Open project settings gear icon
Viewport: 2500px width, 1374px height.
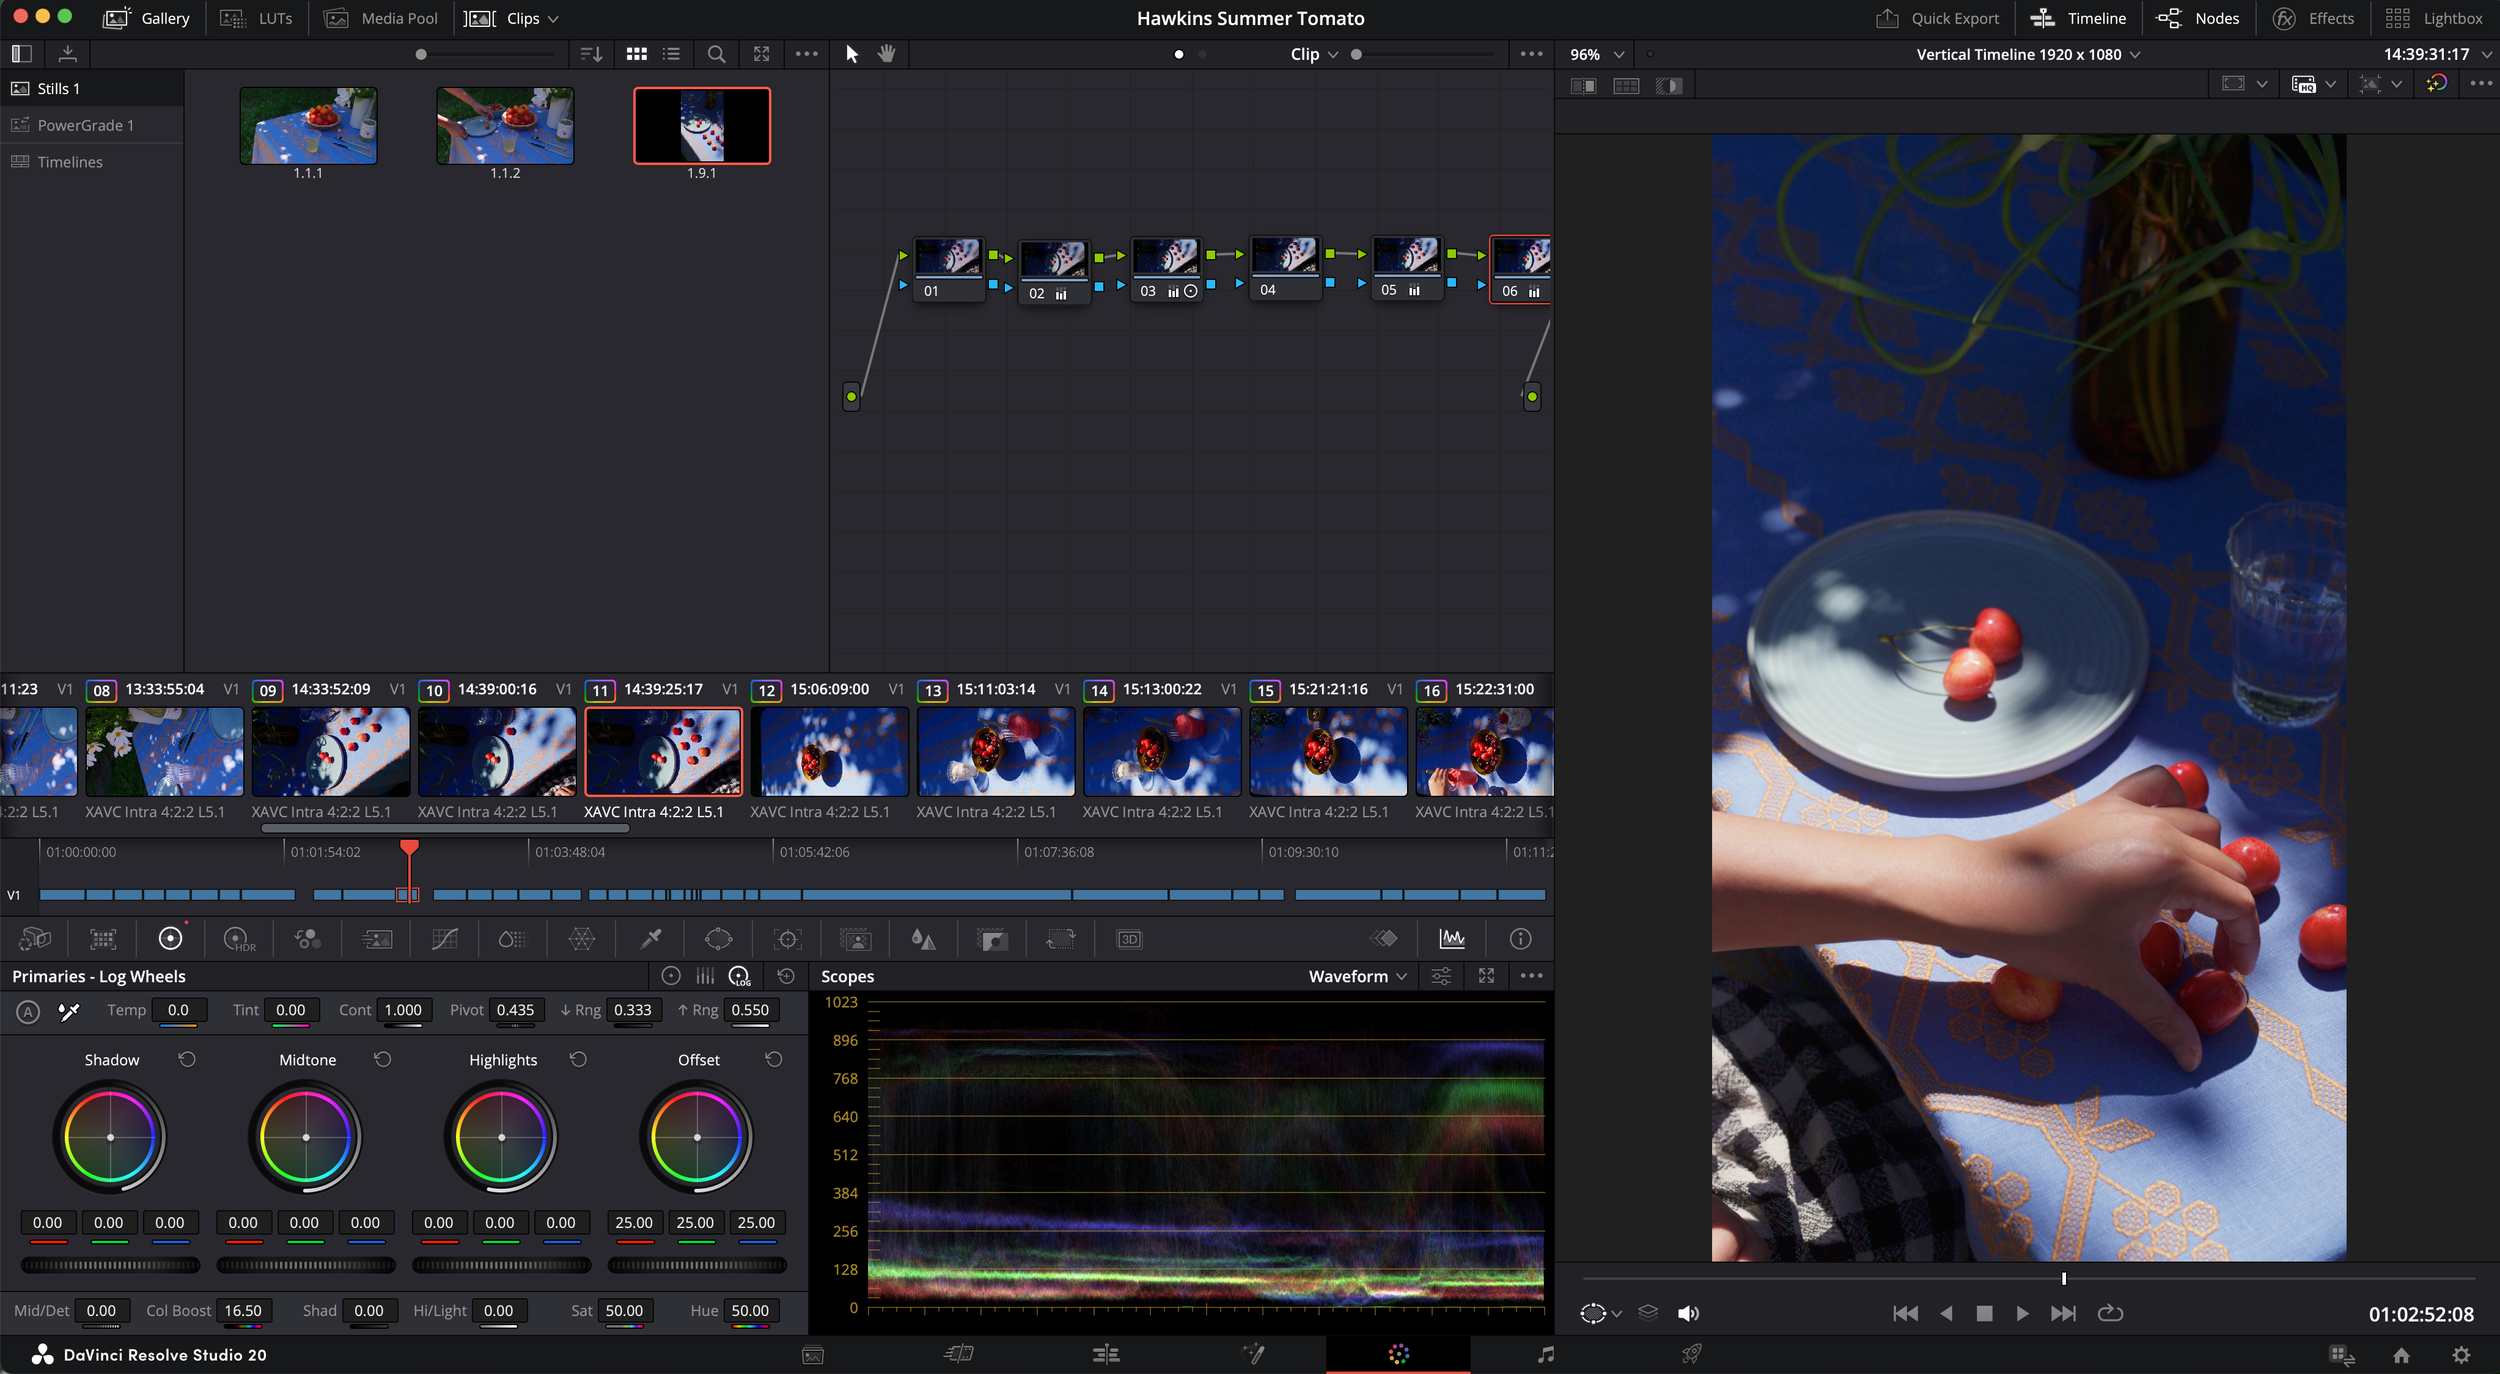tap(2461, 1355)
